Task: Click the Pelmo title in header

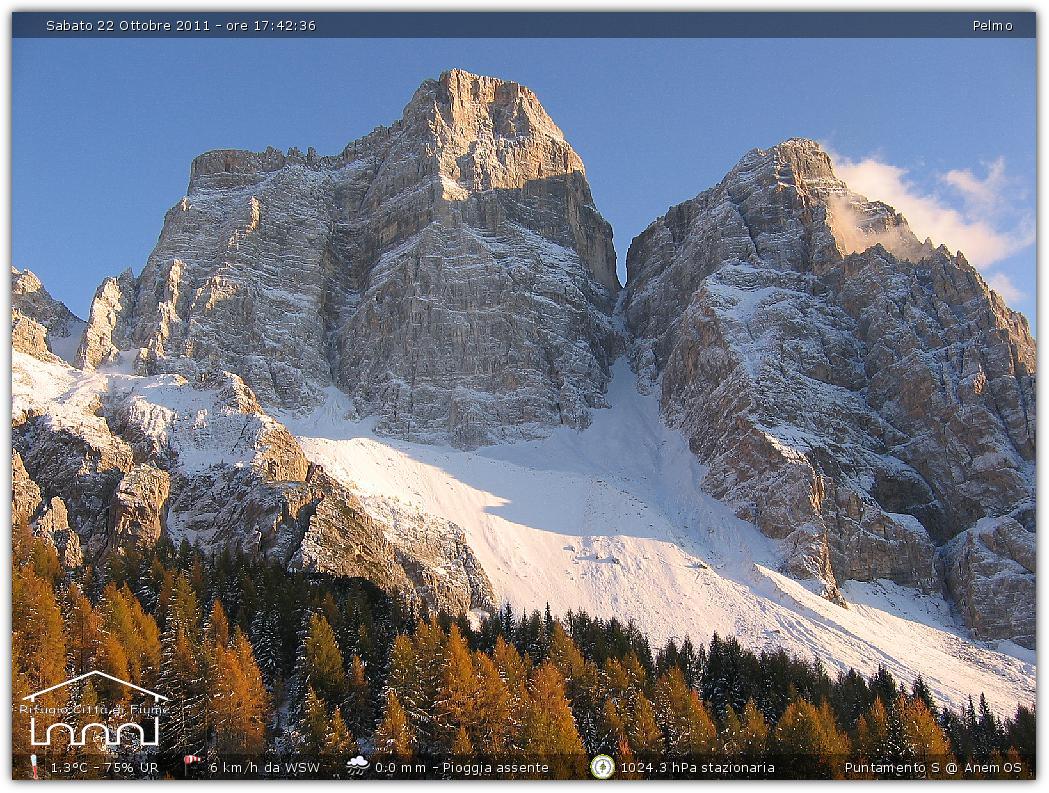Action: click(x=992, y=26)
